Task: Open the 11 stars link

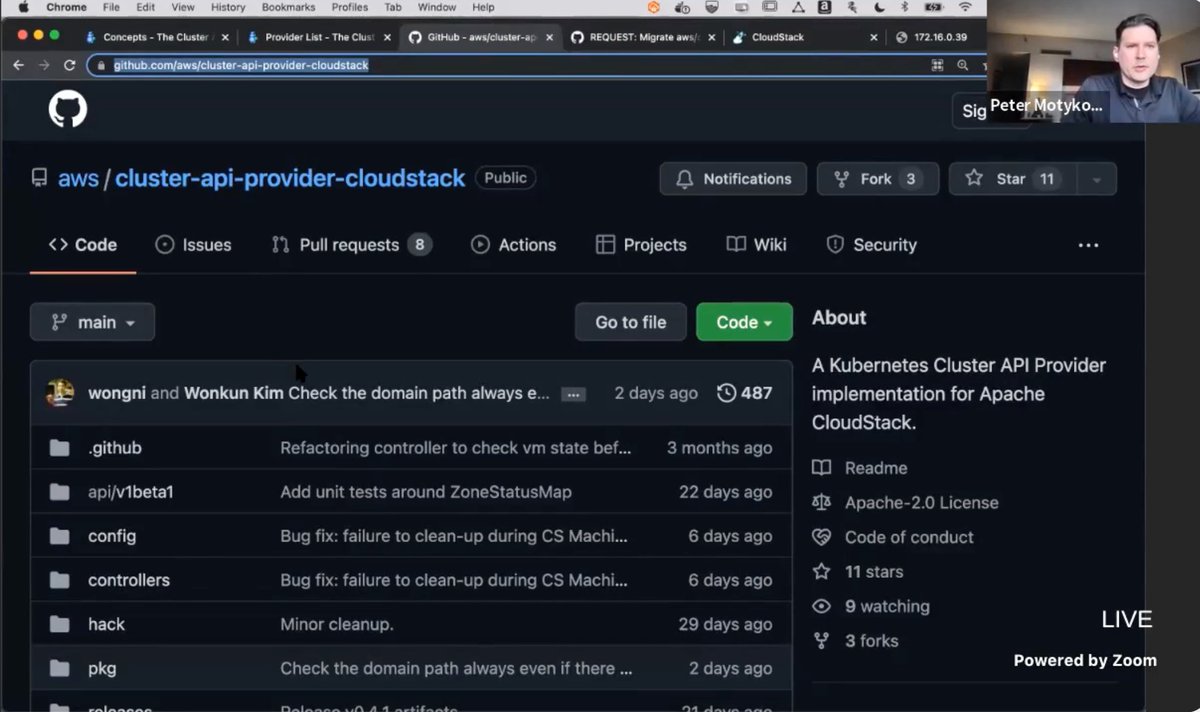Action: (x=874, y=572)
